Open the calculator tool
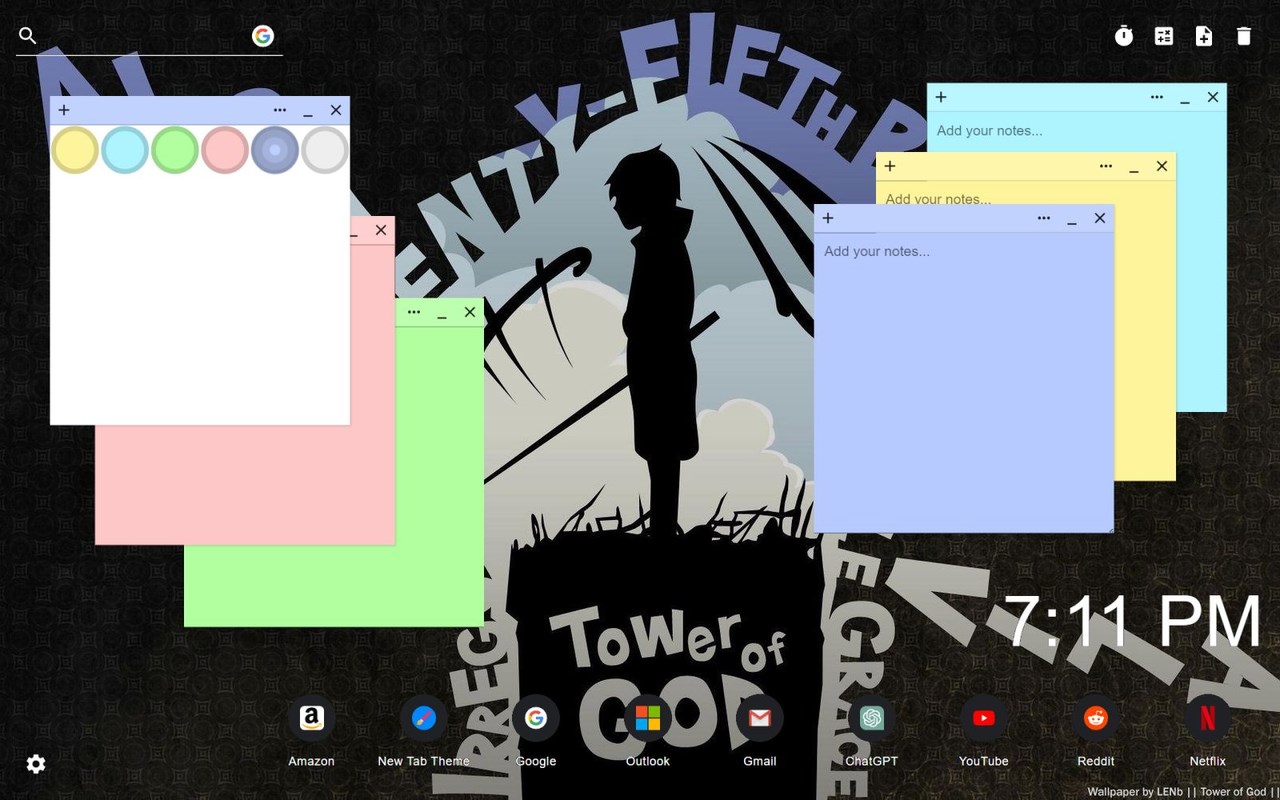 pos(1164,36)
